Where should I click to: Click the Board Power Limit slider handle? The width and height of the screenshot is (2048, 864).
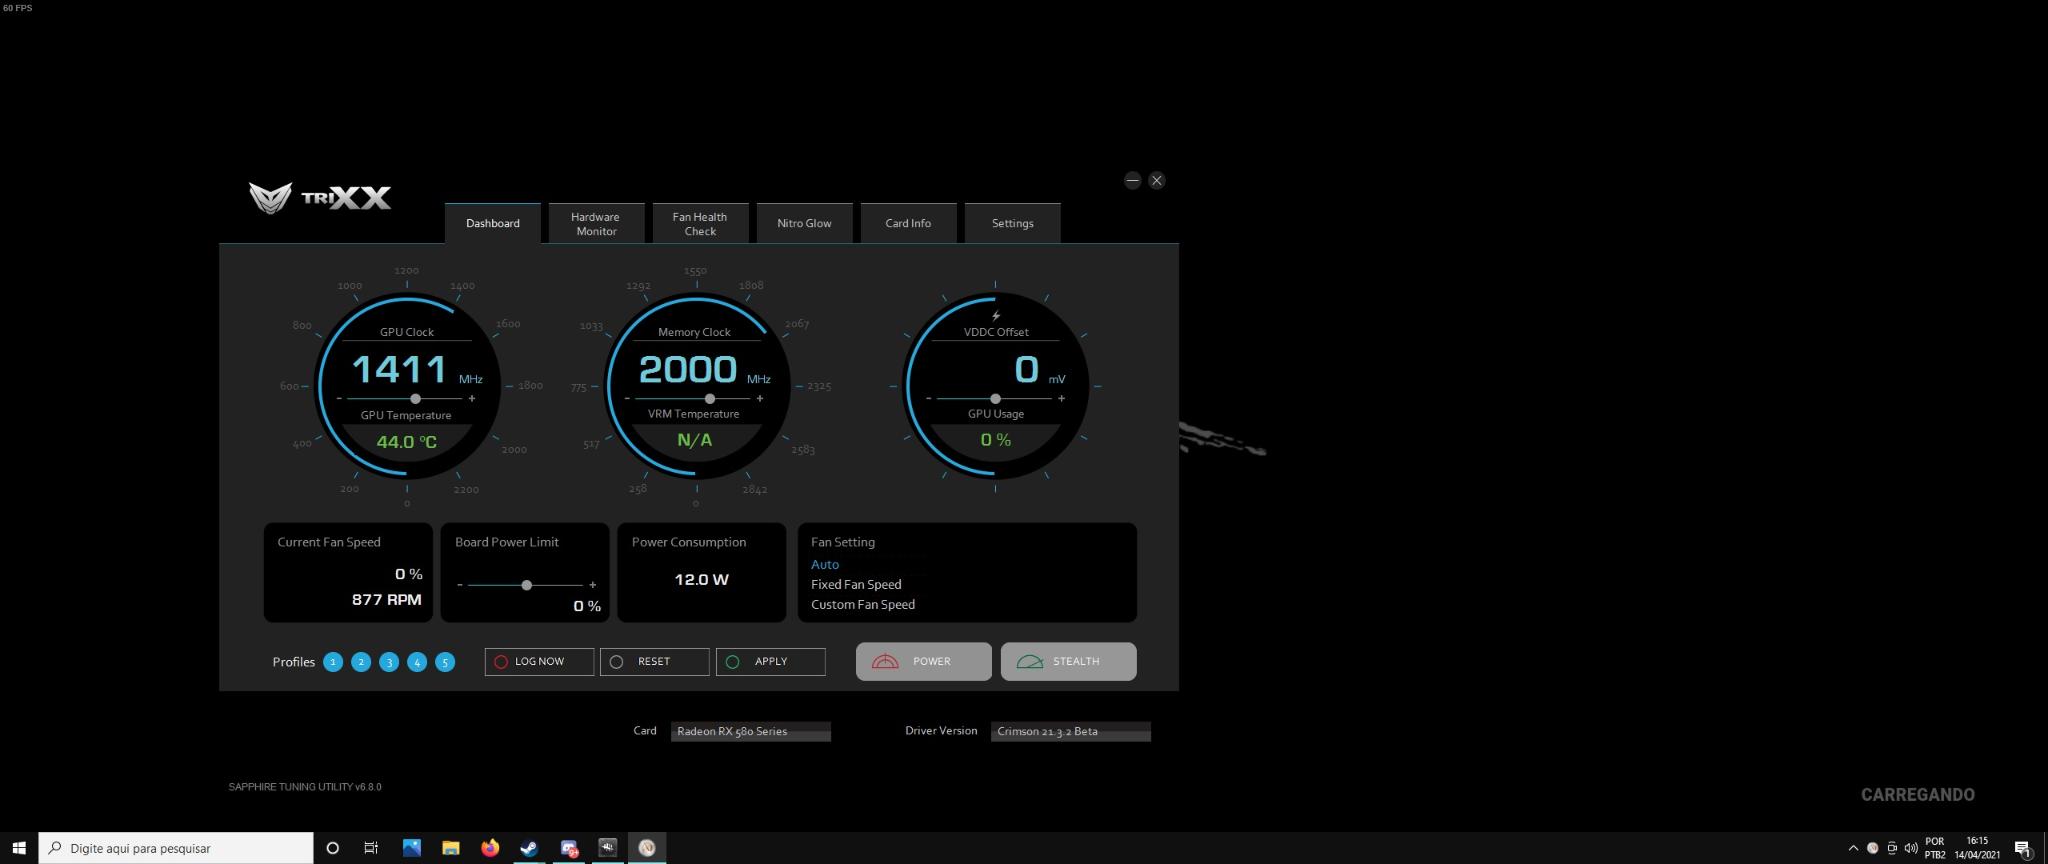coord(526,585)
